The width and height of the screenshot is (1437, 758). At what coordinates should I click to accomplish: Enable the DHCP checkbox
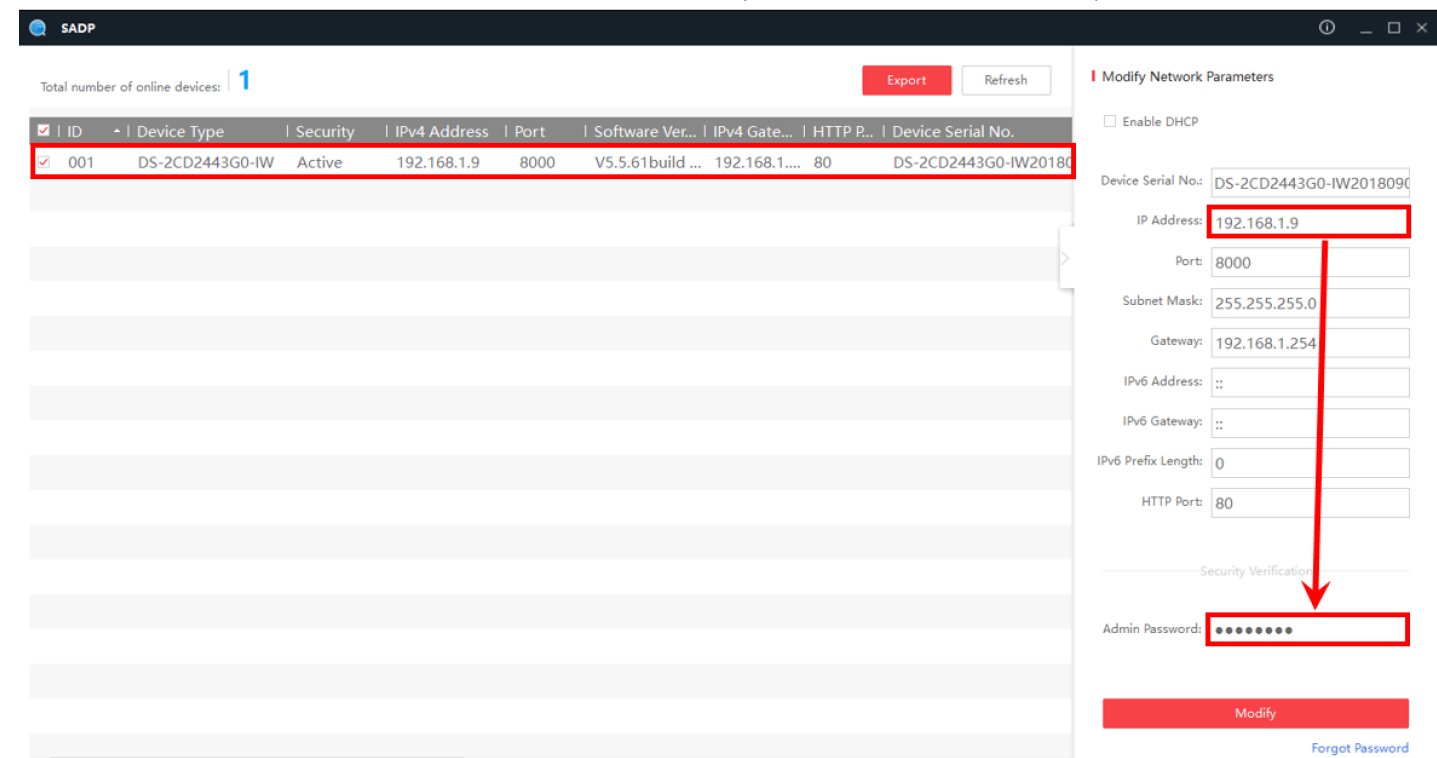1109,121
